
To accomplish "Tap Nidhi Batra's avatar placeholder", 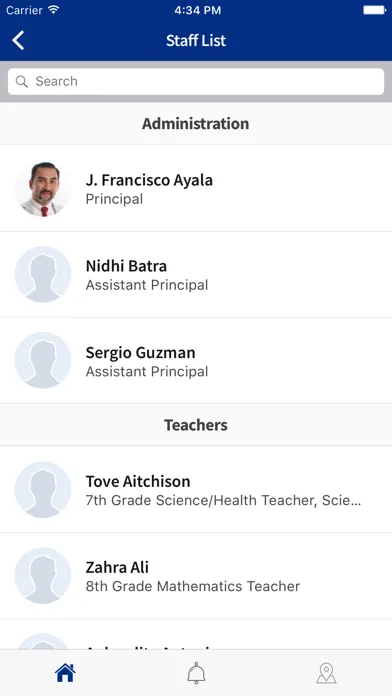I will pos(43,274).
